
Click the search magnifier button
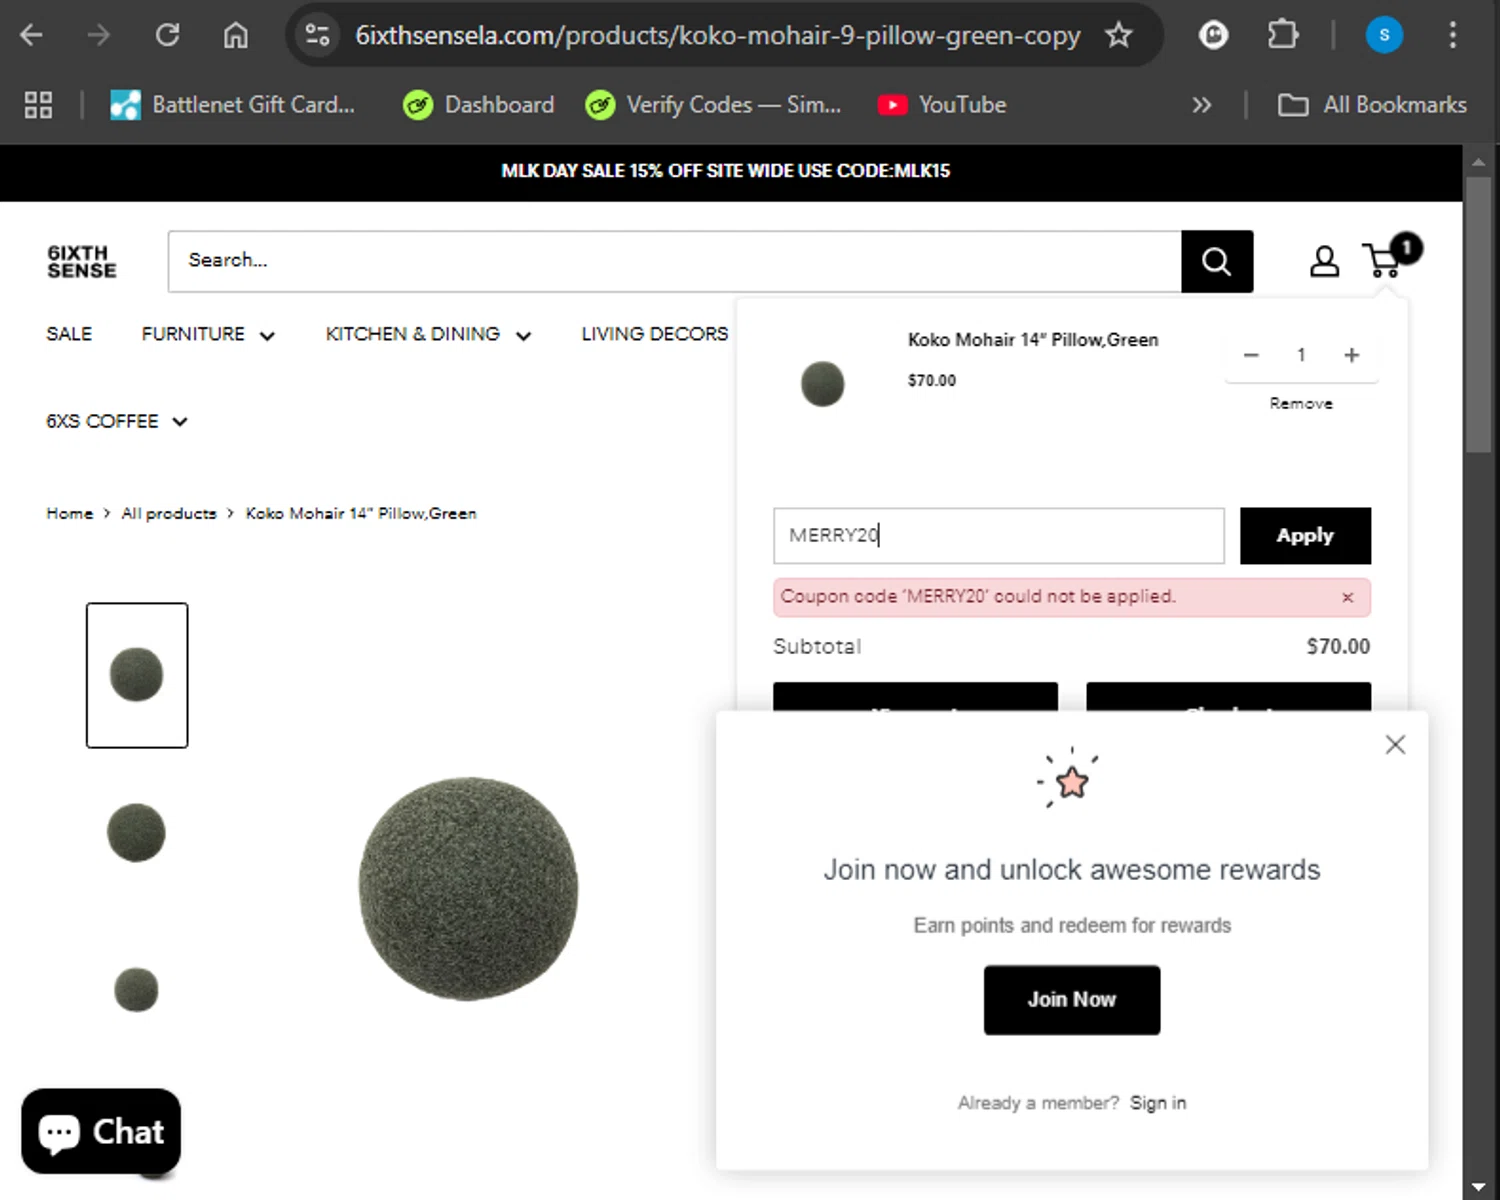click(1217, 261)
